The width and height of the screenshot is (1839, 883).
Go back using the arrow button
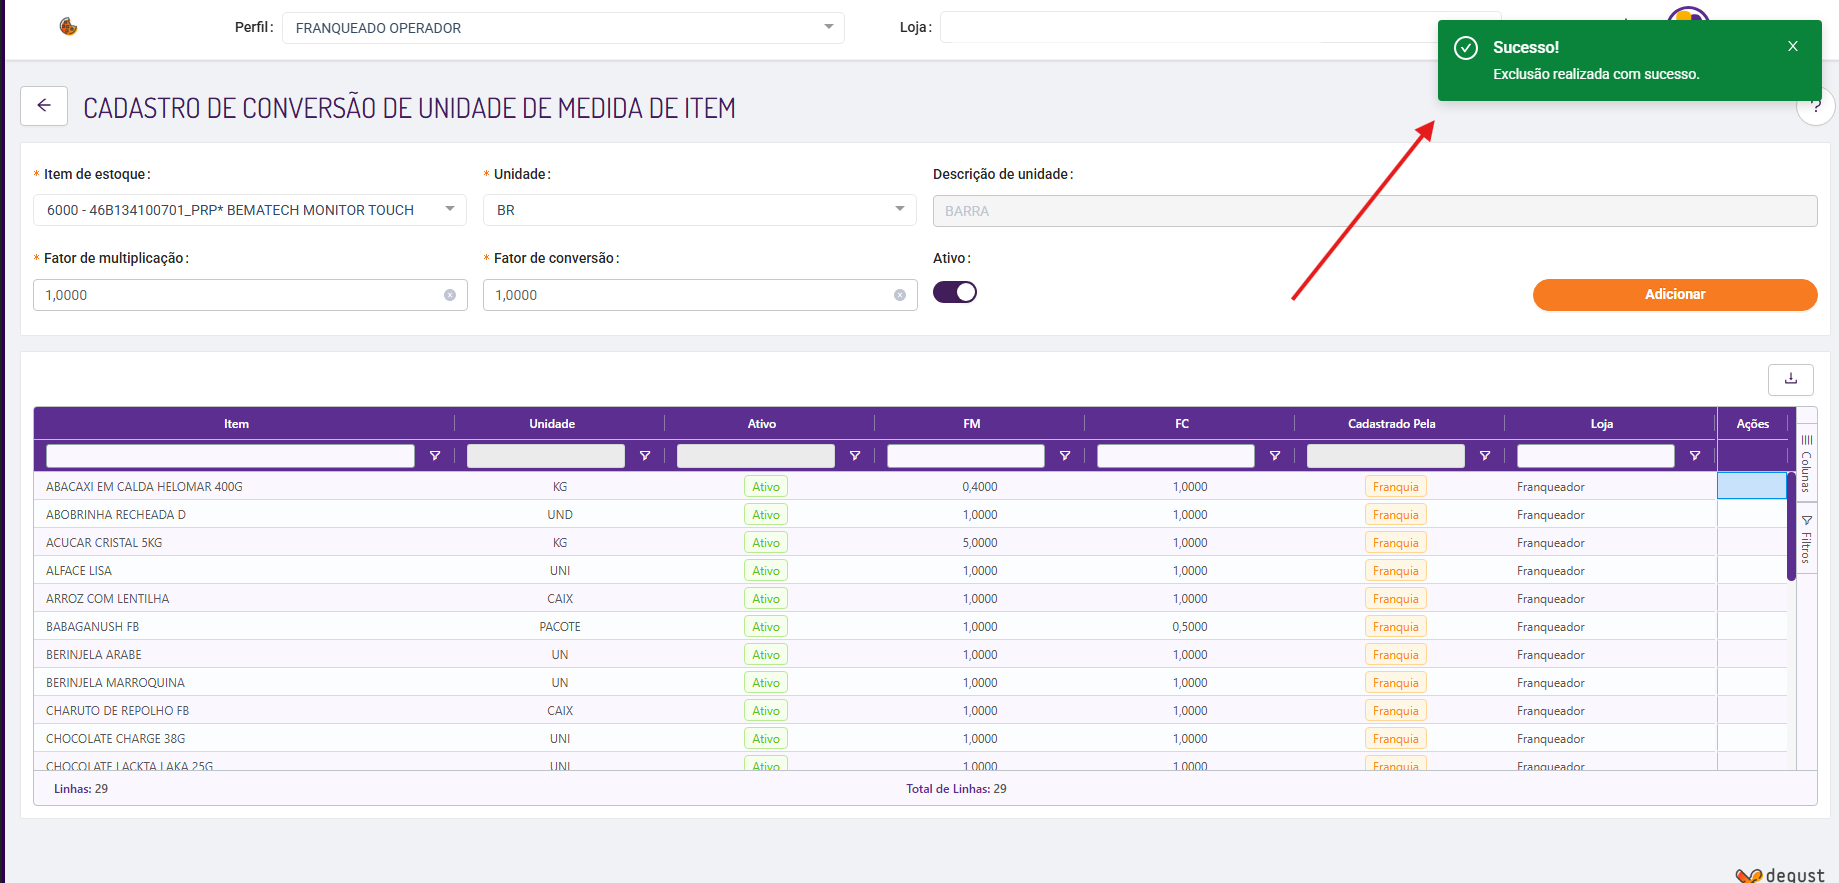point(44,105)
